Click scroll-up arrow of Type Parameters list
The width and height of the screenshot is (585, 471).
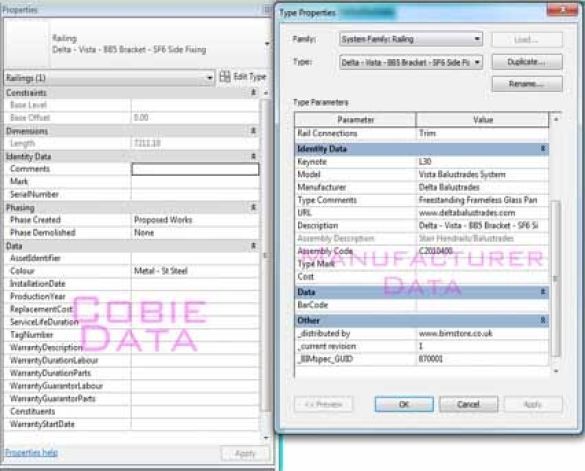click(556, 119)
